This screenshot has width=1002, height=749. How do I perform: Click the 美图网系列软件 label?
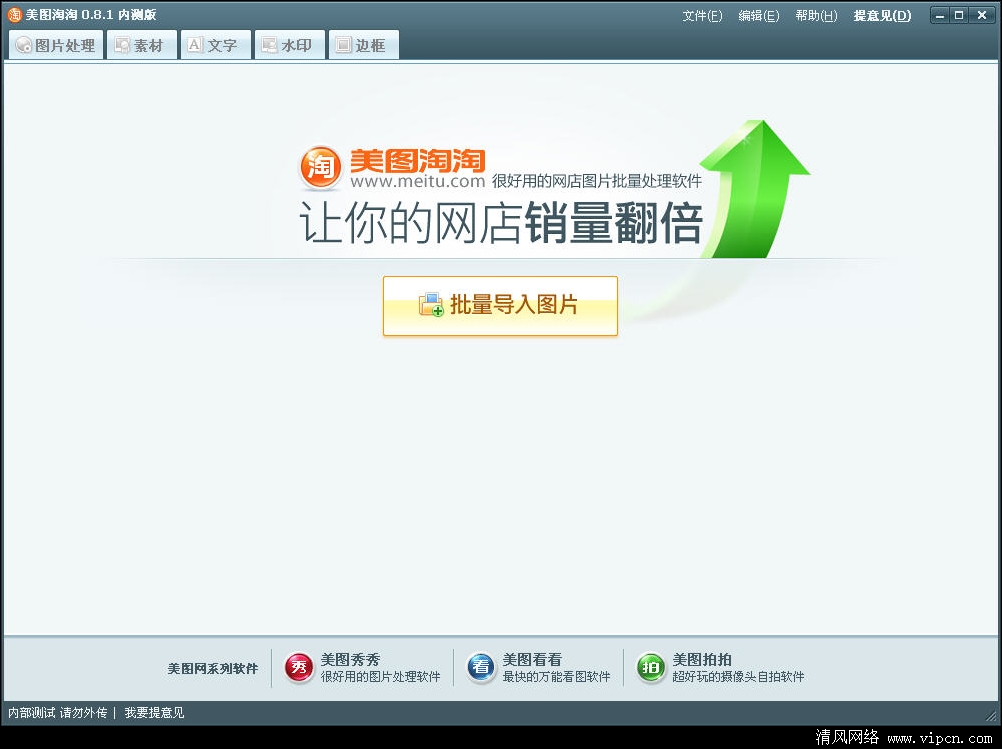click(213, 668)
